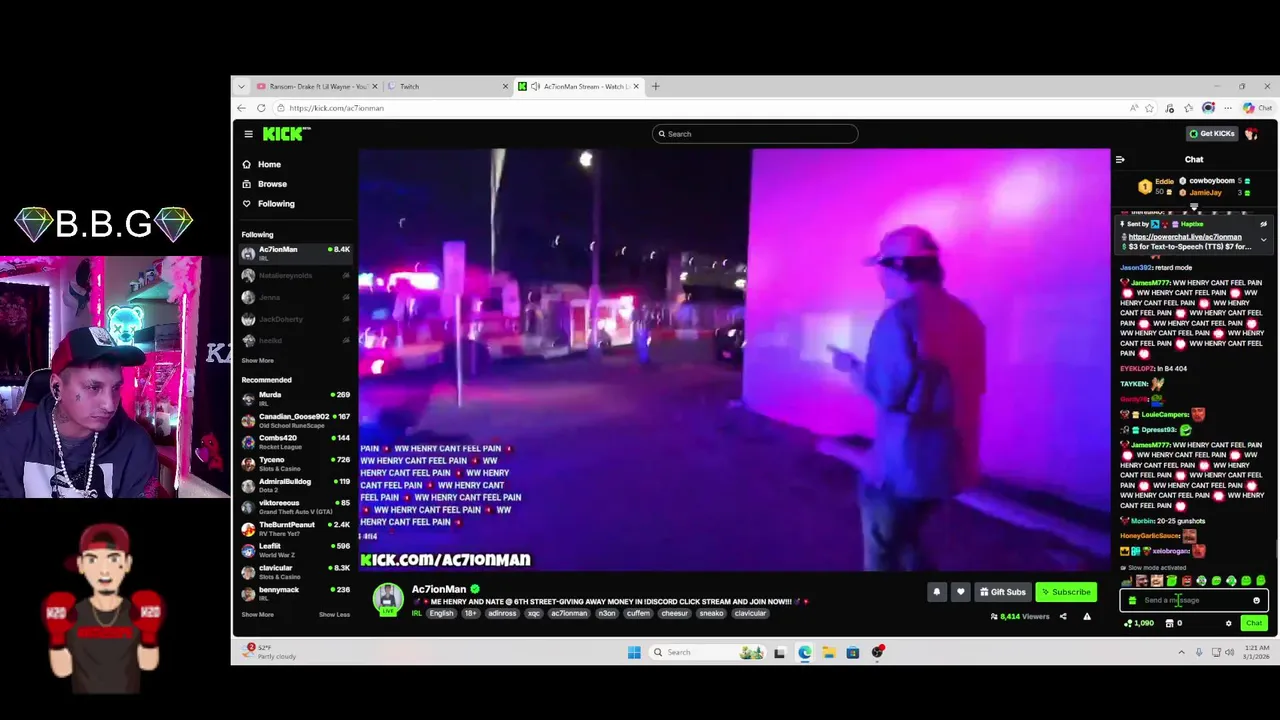Open Tyceno recommended channel
Image resolution: width=1280 pixels, height=720 pixels.
(296, 463)
